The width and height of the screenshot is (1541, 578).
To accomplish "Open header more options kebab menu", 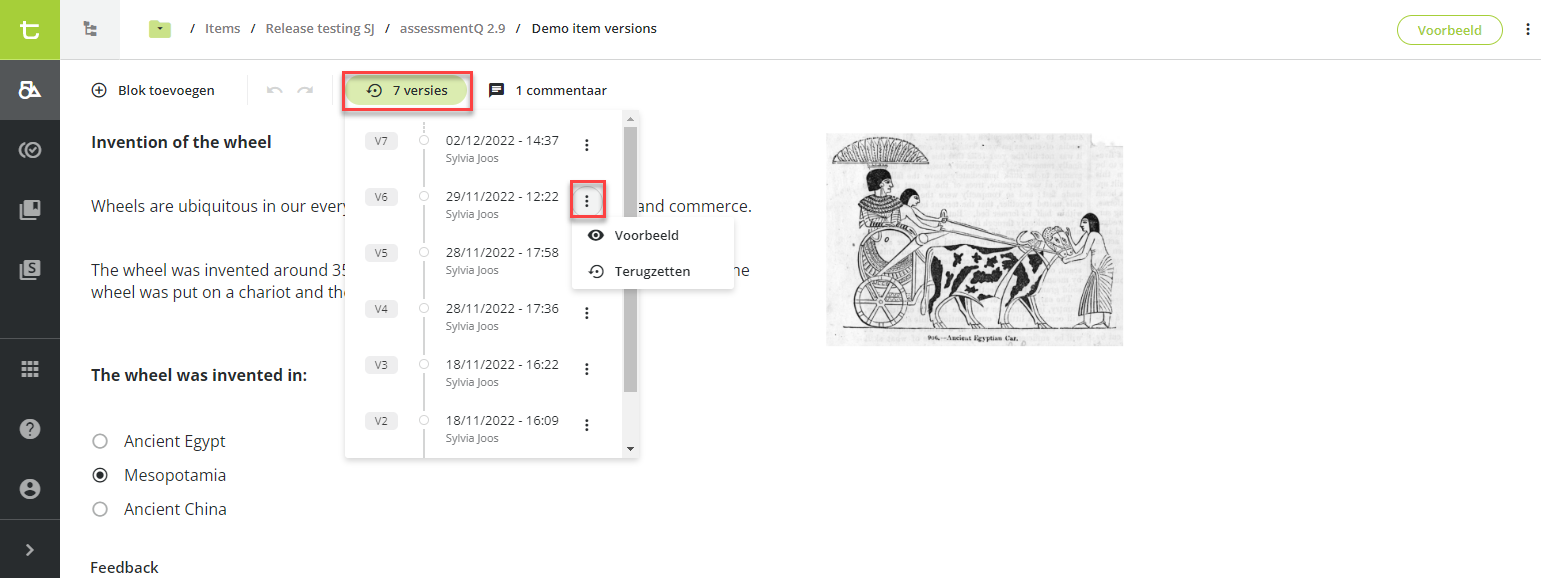I will [1528, 30].
